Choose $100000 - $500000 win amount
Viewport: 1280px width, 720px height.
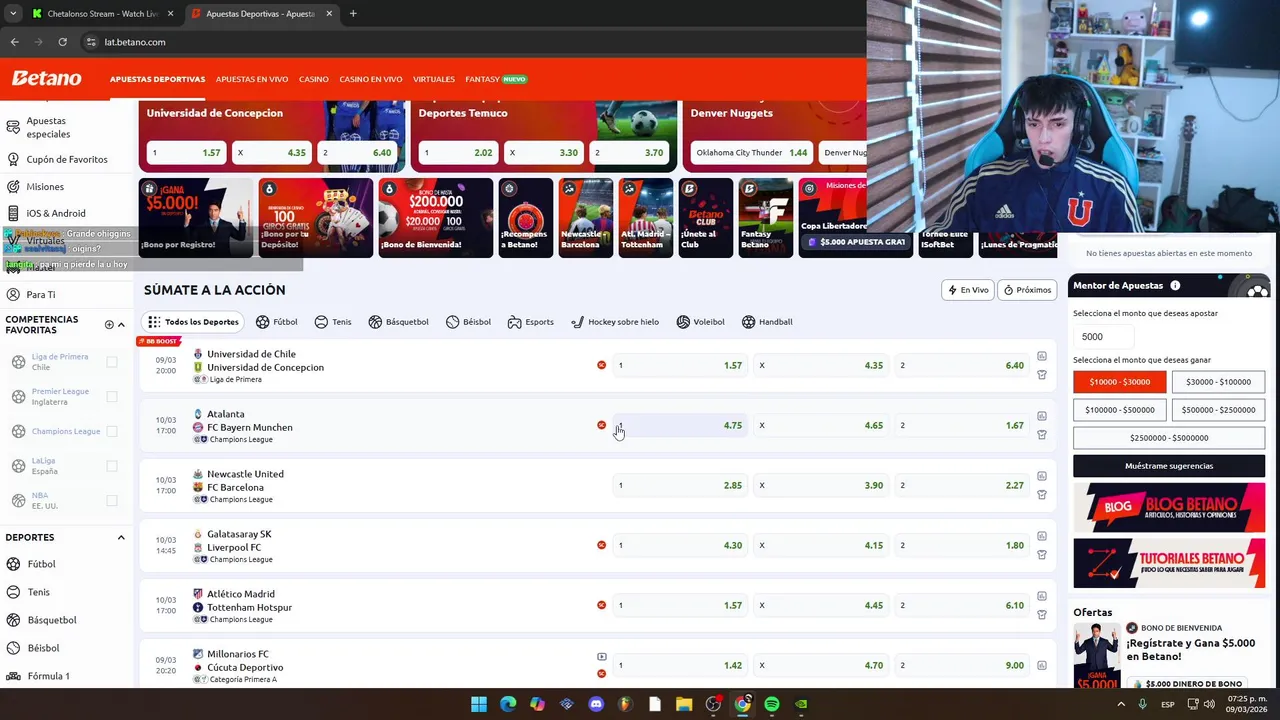(x=1119, y=410)
